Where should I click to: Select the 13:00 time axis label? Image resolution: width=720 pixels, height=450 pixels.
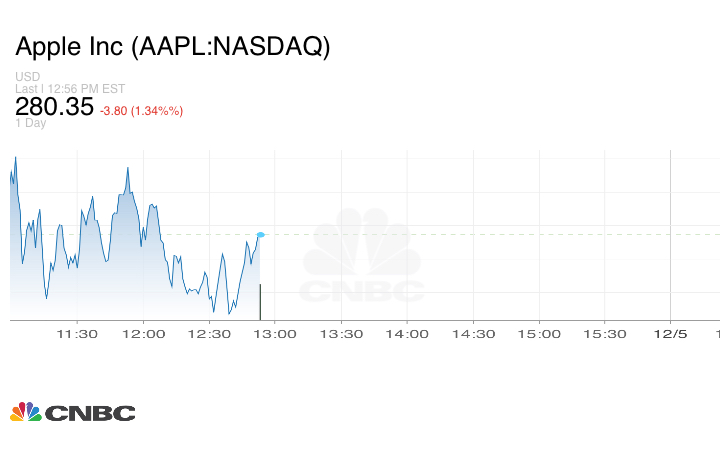pyautogui.click(x=275, y=334)
